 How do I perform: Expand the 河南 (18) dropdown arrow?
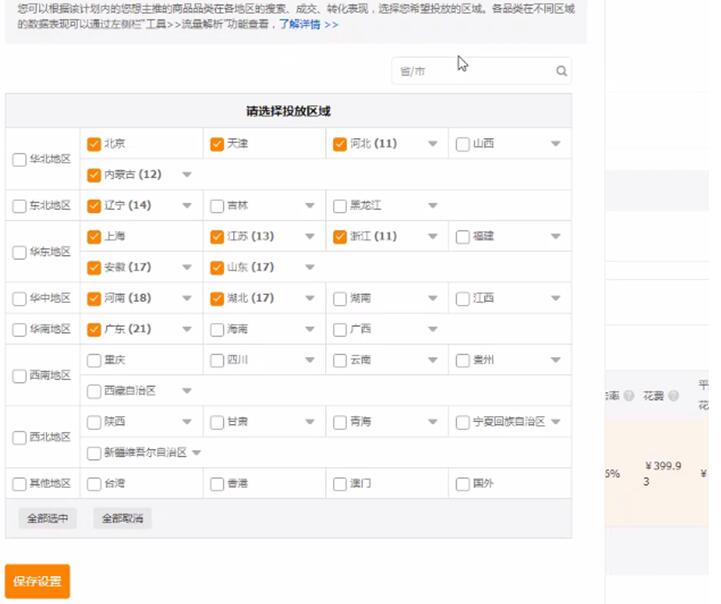click(187, 298)
